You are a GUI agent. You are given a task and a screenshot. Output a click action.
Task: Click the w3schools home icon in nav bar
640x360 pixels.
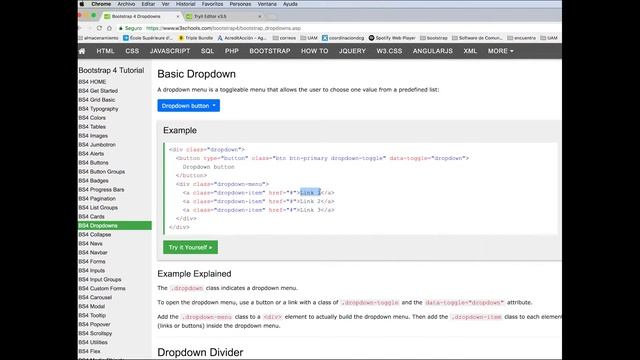click(x=82, y=51)
